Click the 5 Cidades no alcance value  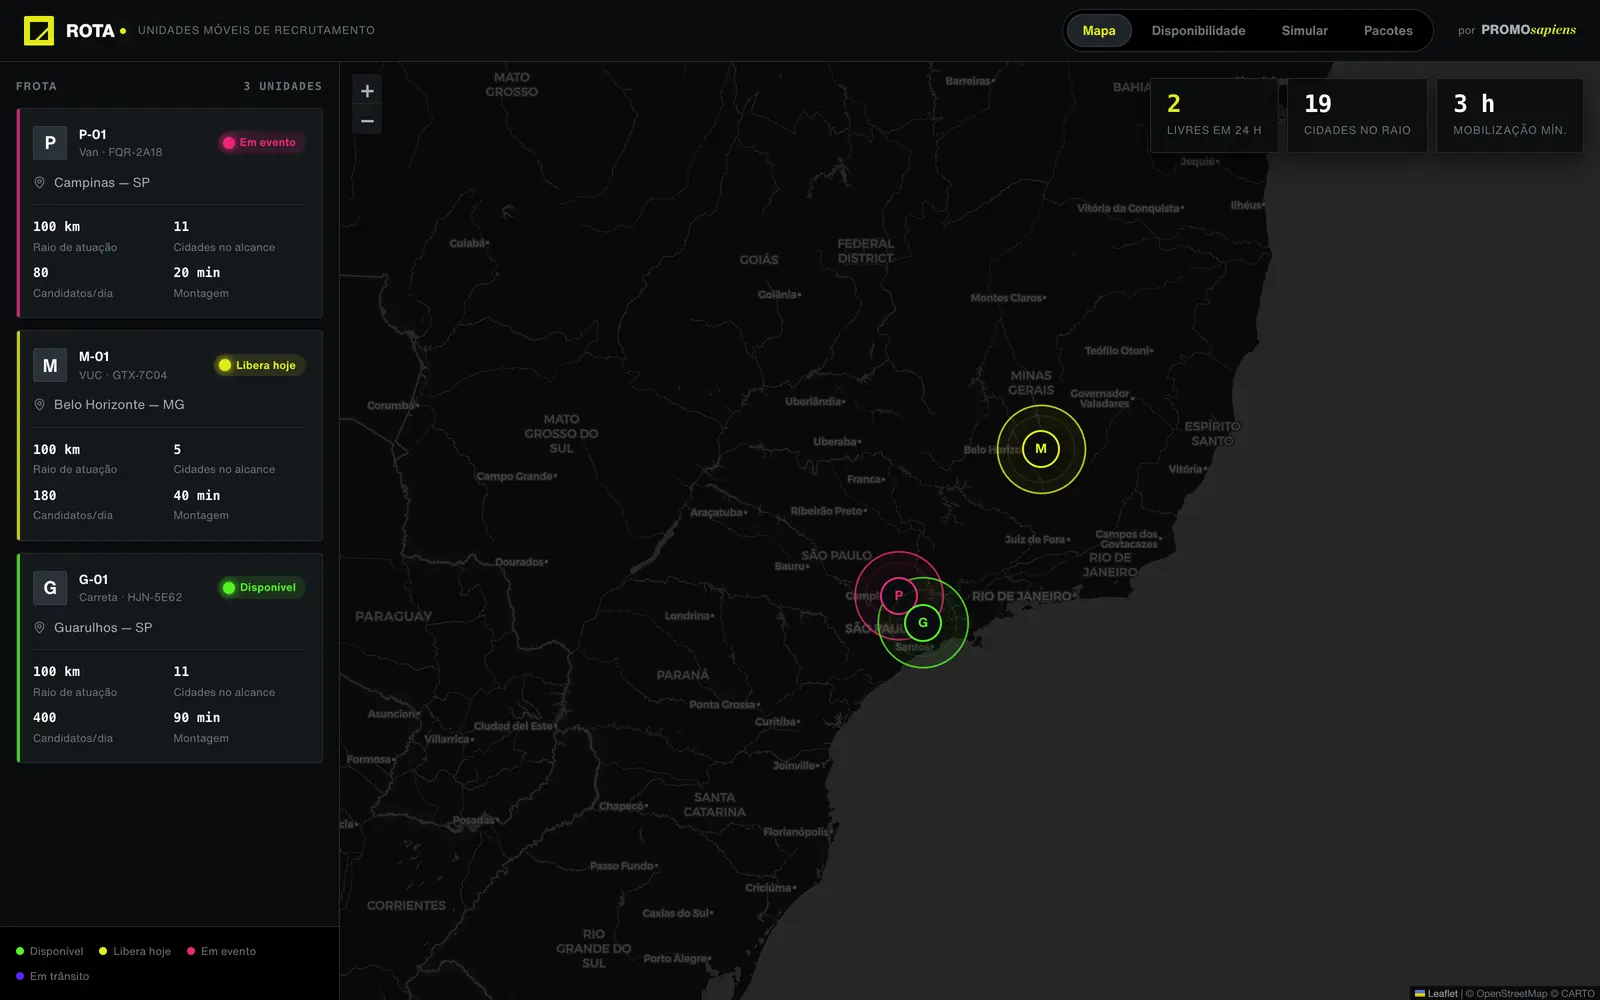click(x=177, y=450)
